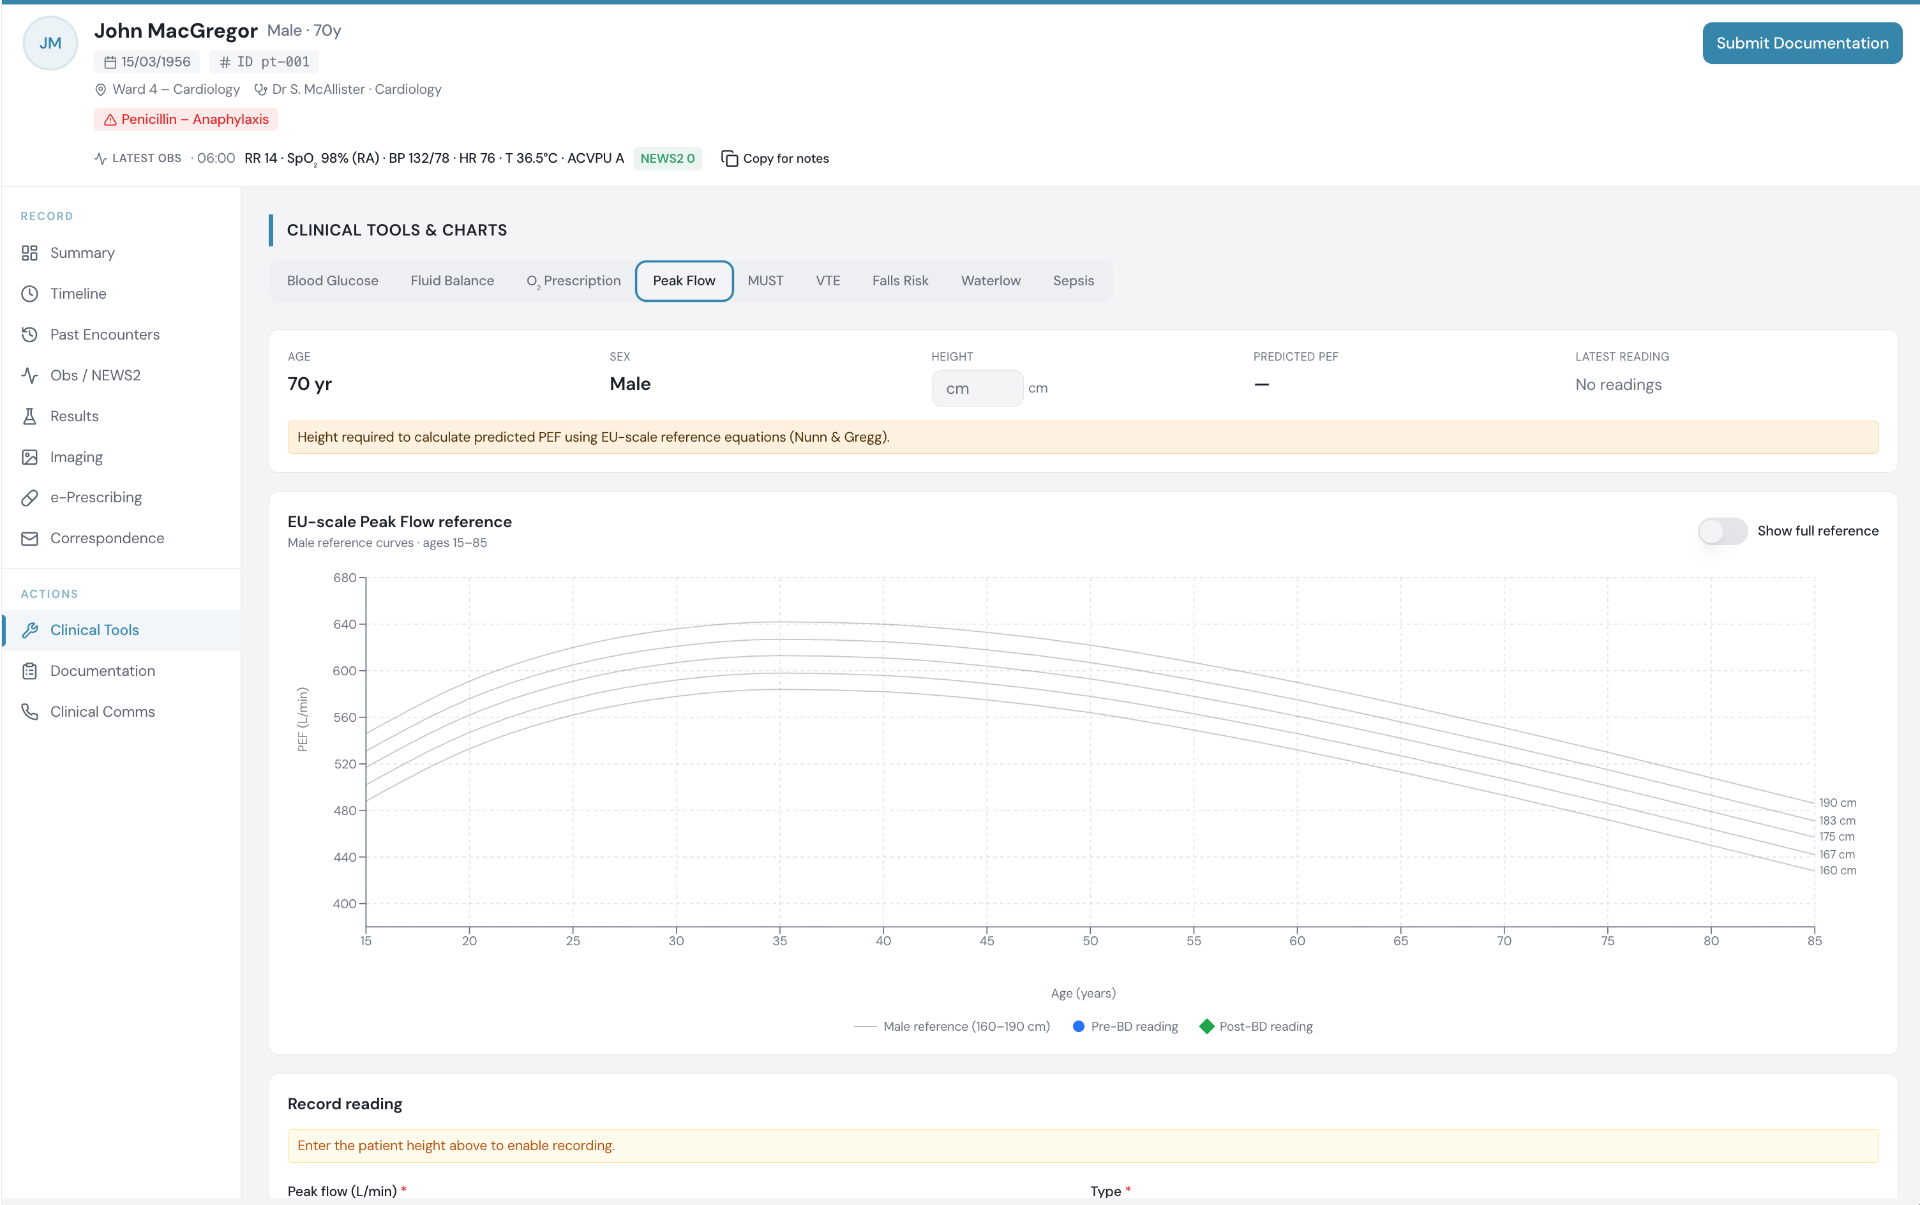
Task: Click the 167 cm curve label
Action: [1837, 855]
